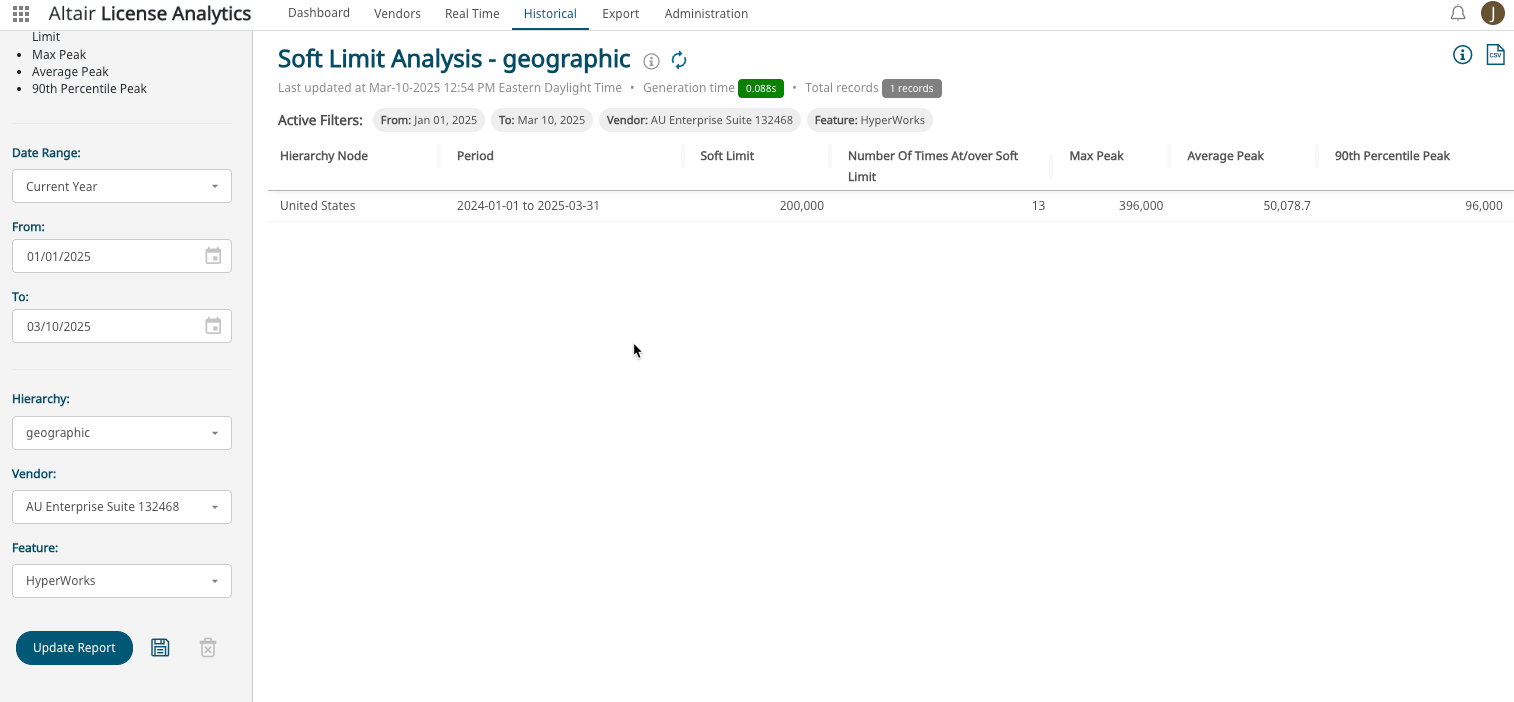Open the From date calendar picker

click(x=213, y=256)
